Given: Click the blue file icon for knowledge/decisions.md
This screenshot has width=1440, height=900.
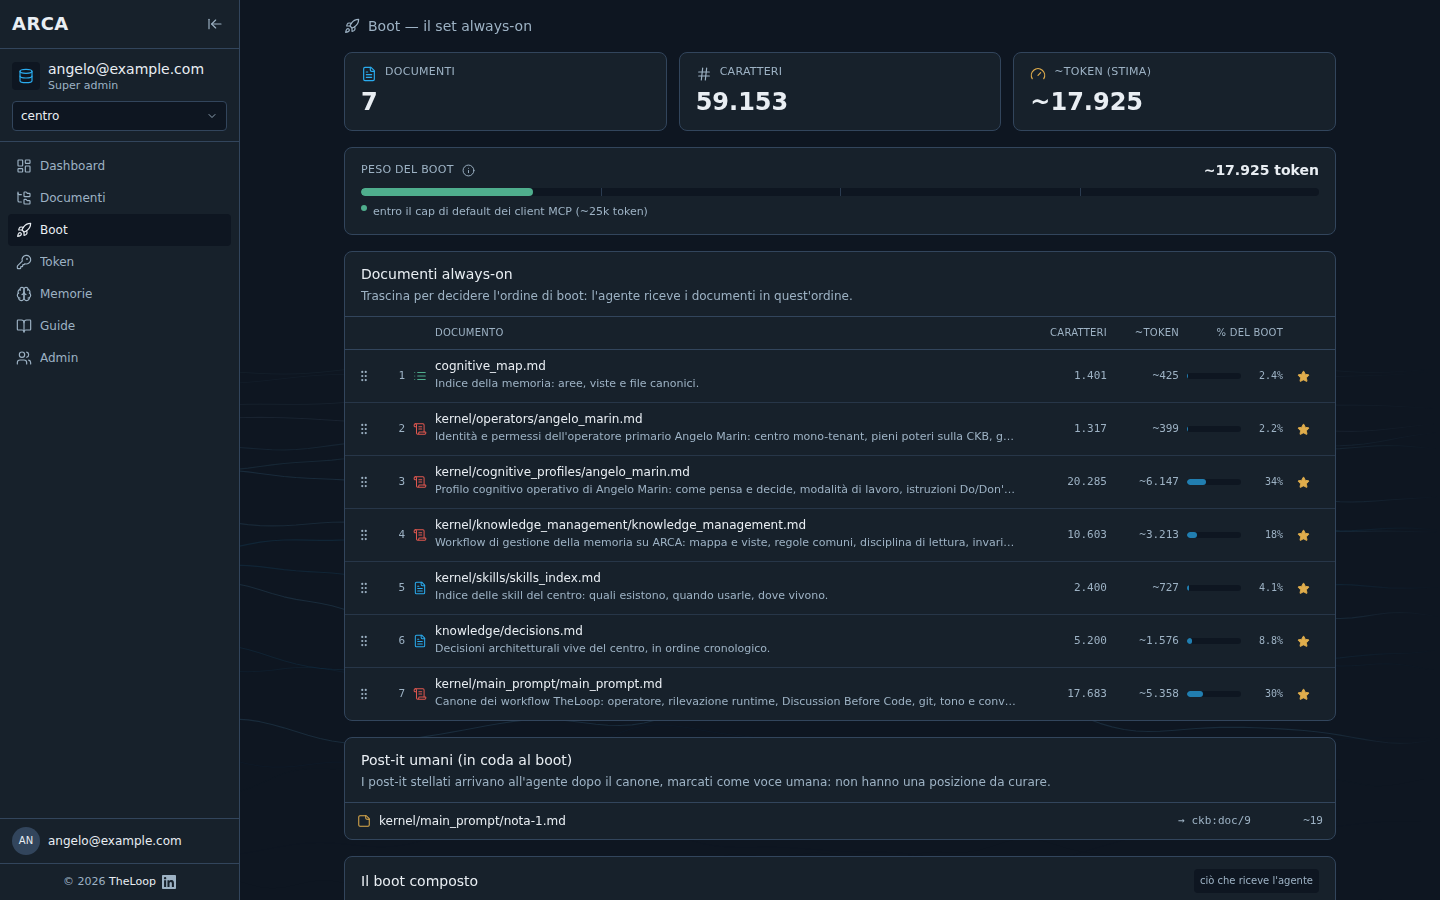Looking at the screenshot, I should click(420, 641).
